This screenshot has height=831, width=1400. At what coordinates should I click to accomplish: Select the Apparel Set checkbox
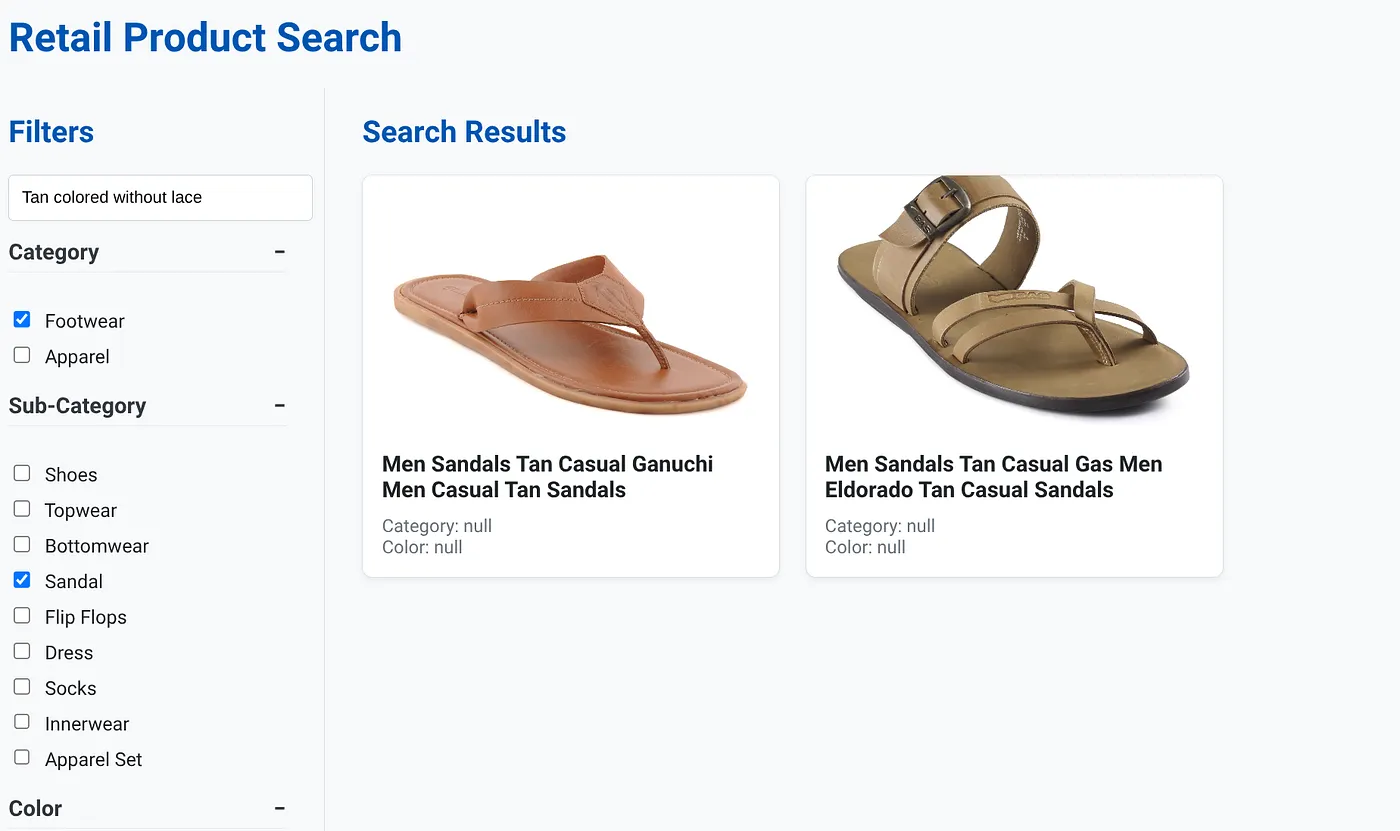[x=22, y=758]
